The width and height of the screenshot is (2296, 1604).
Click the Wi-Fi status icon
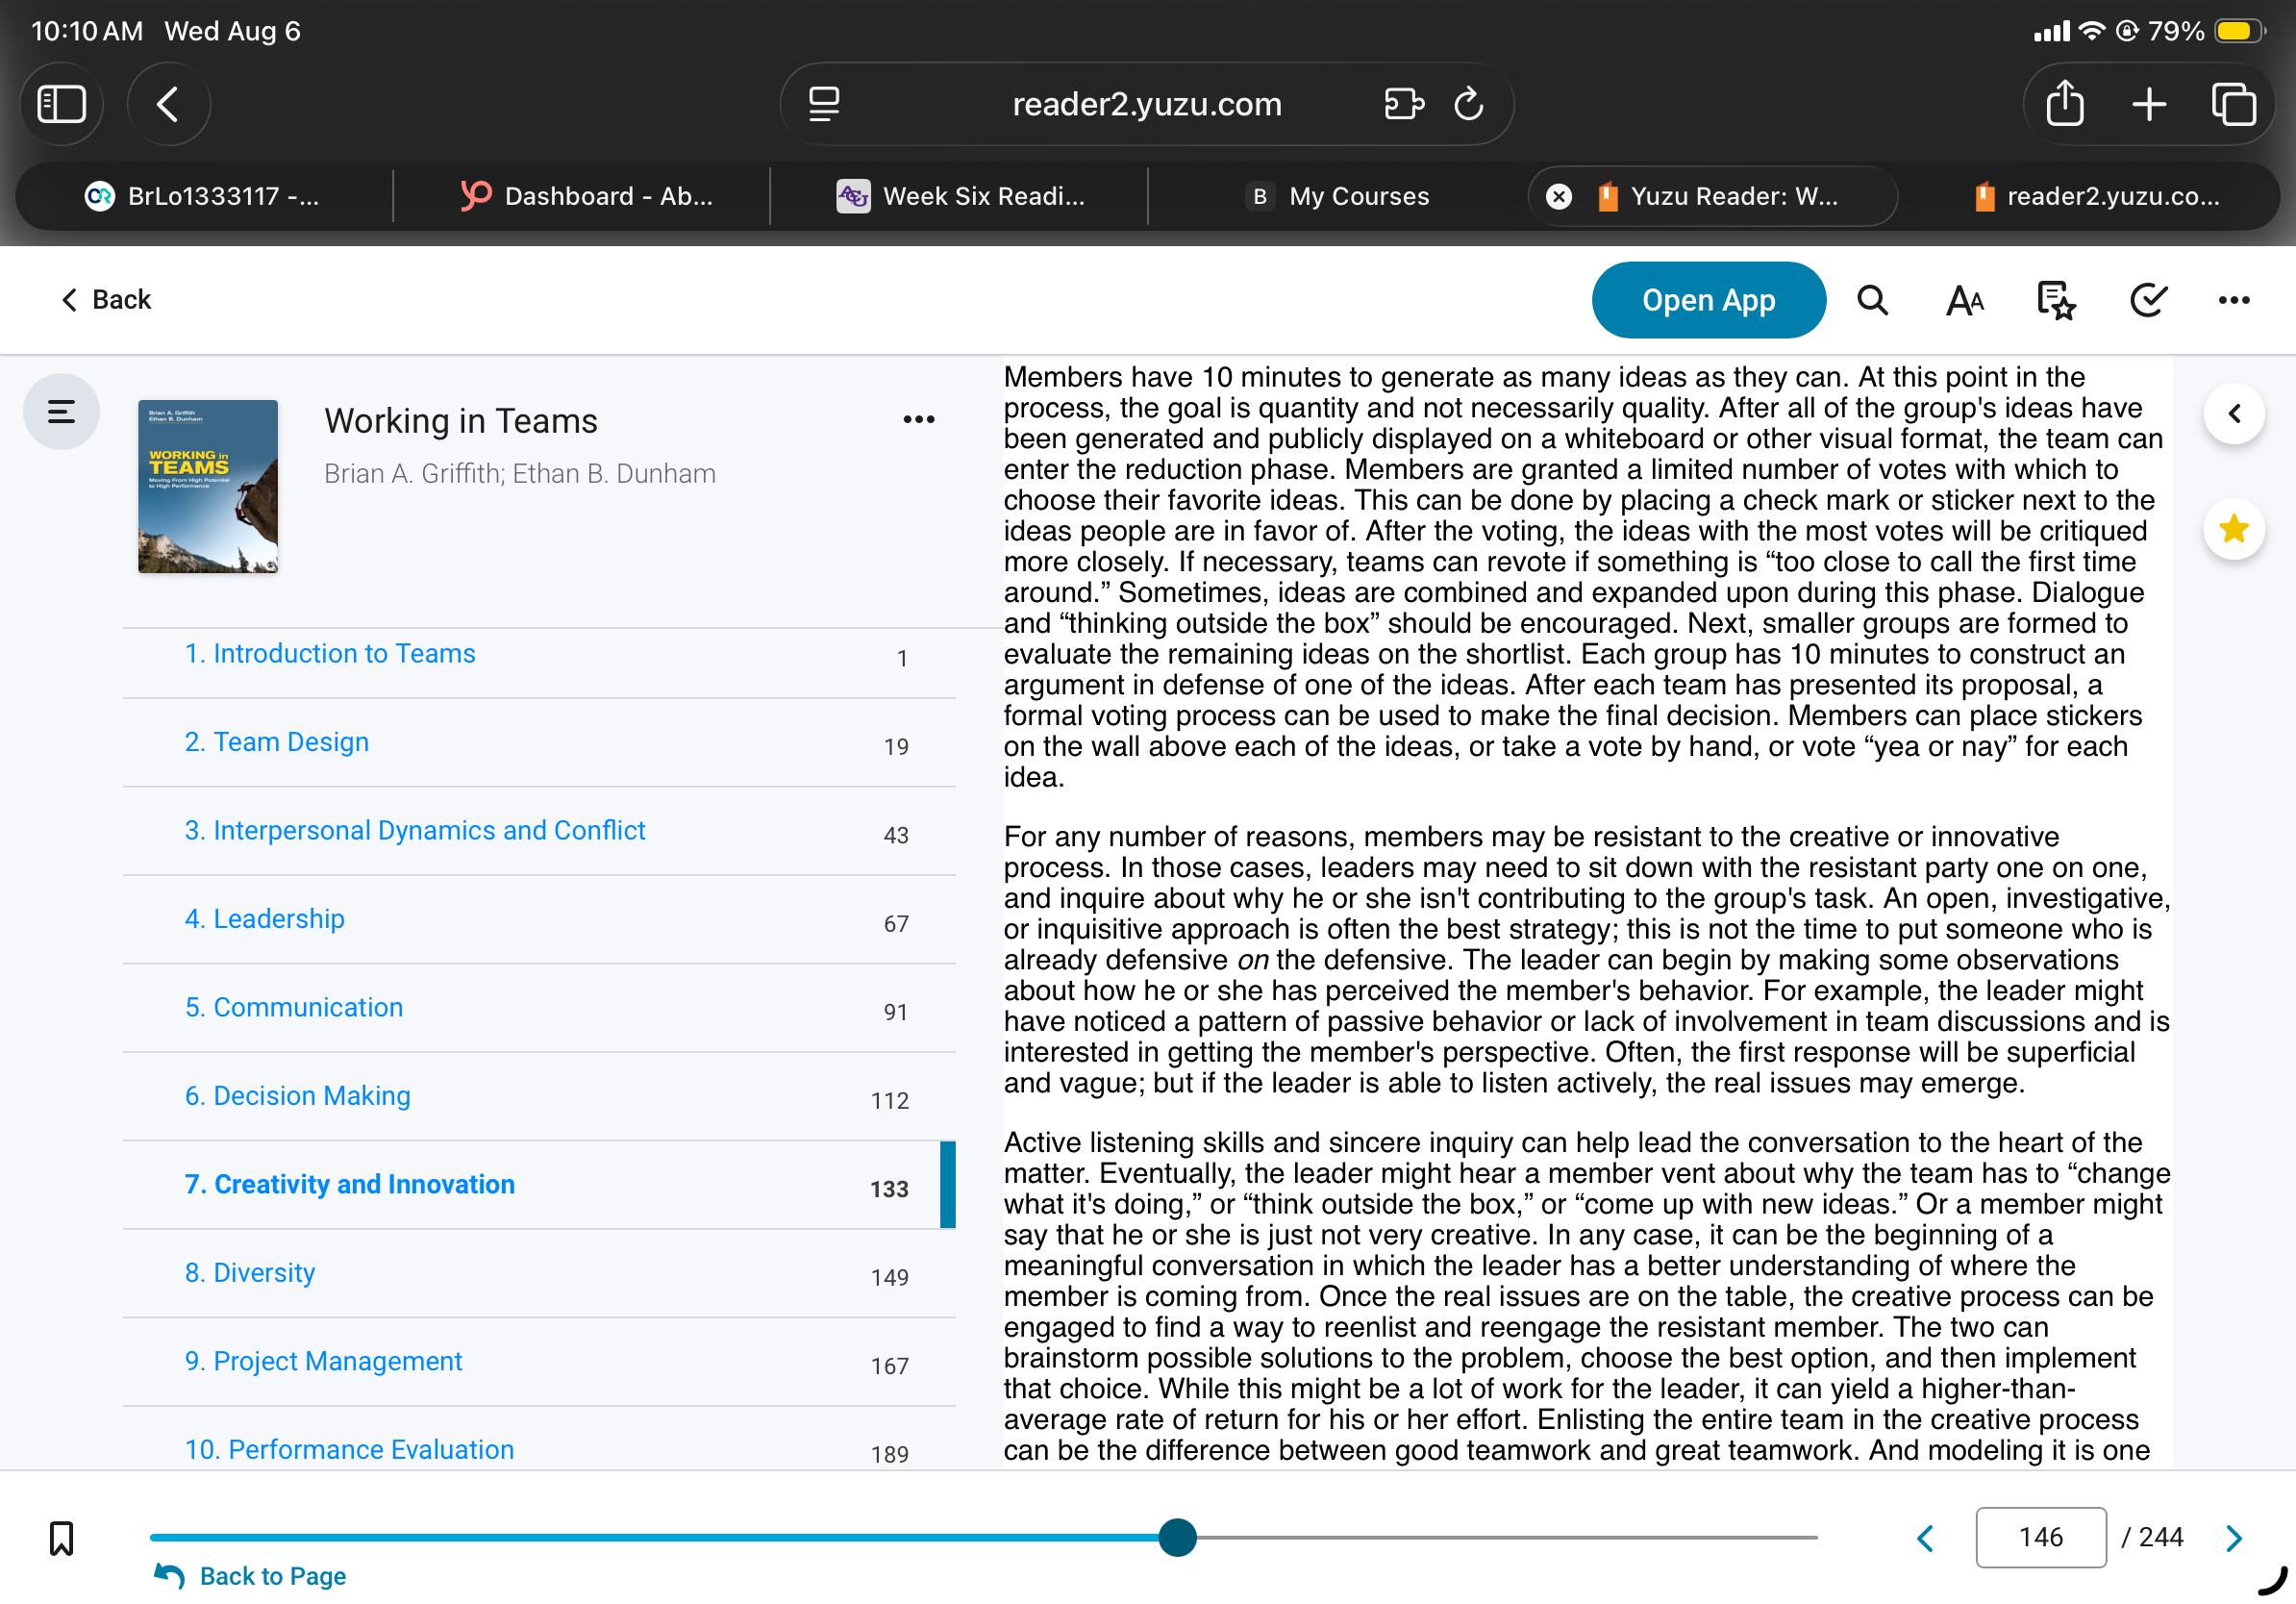pos(2090,31)
